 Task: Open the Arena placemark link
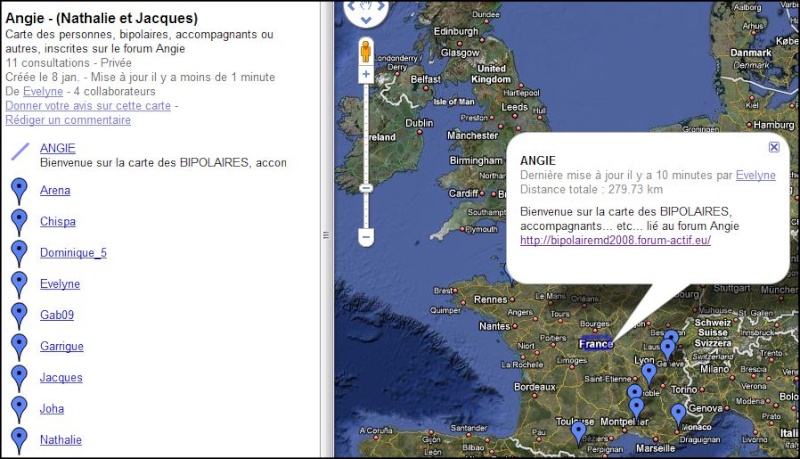(x=55, y=190)
